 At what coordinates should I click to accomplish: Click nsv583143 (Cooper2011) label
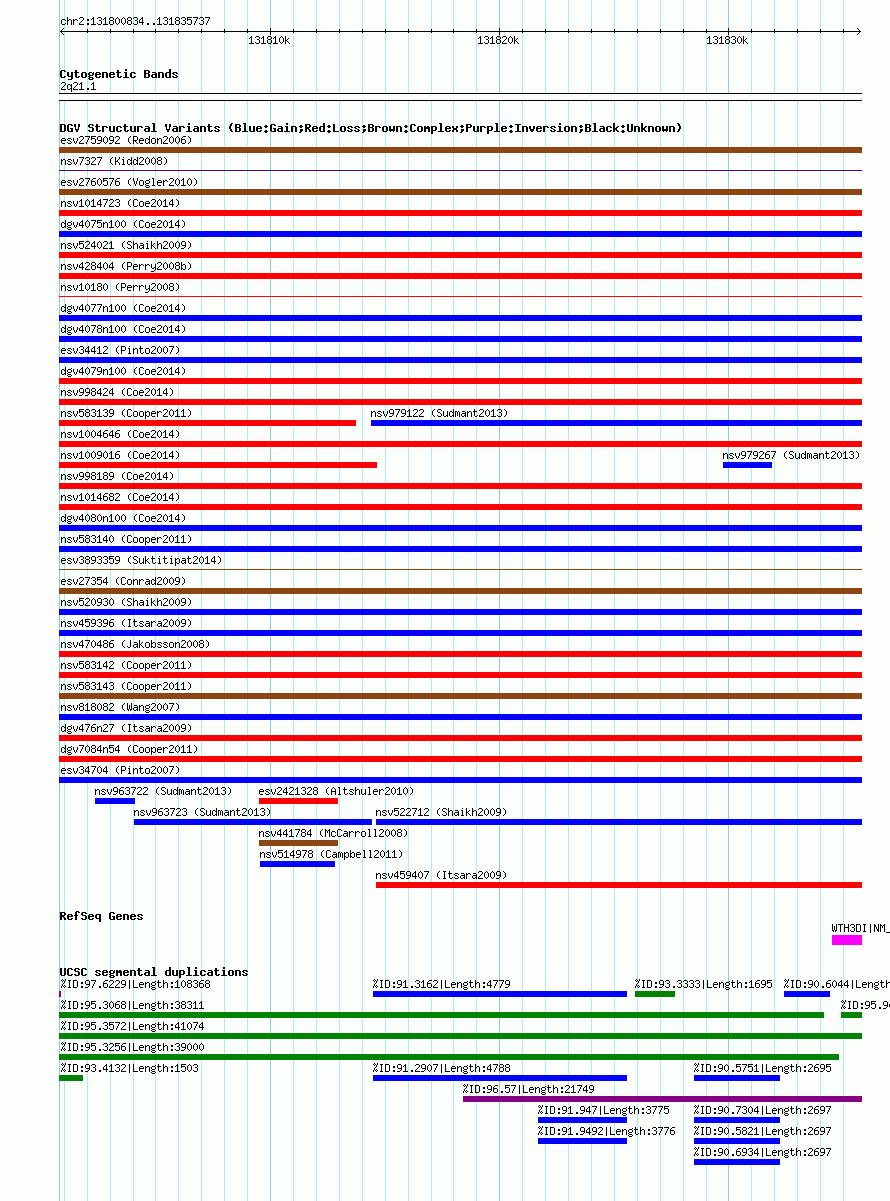126,686
